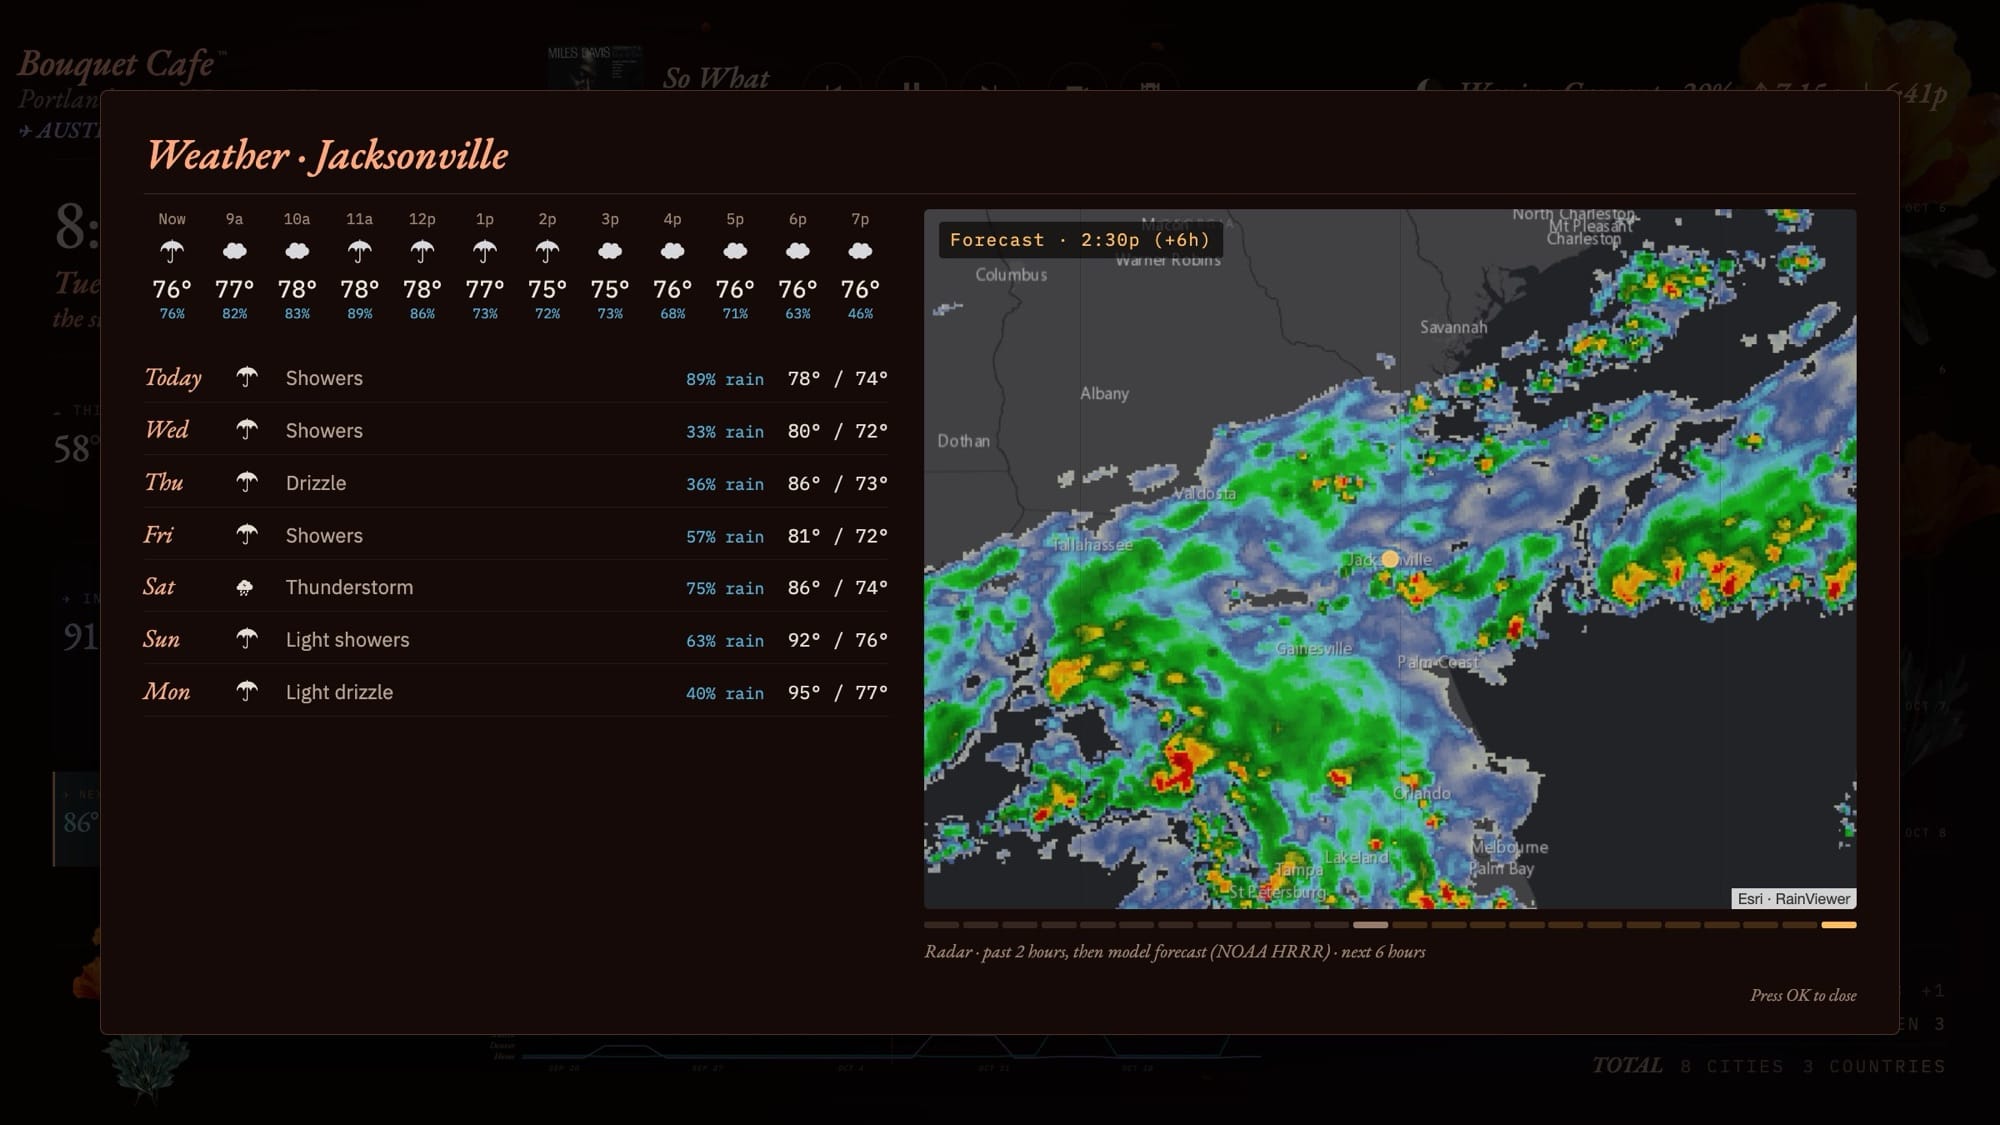Image resolution: width=2000 pixels, height=1125 pixels.
Task: Click the umbrella icon for 1p
Action: coord(485,251)
